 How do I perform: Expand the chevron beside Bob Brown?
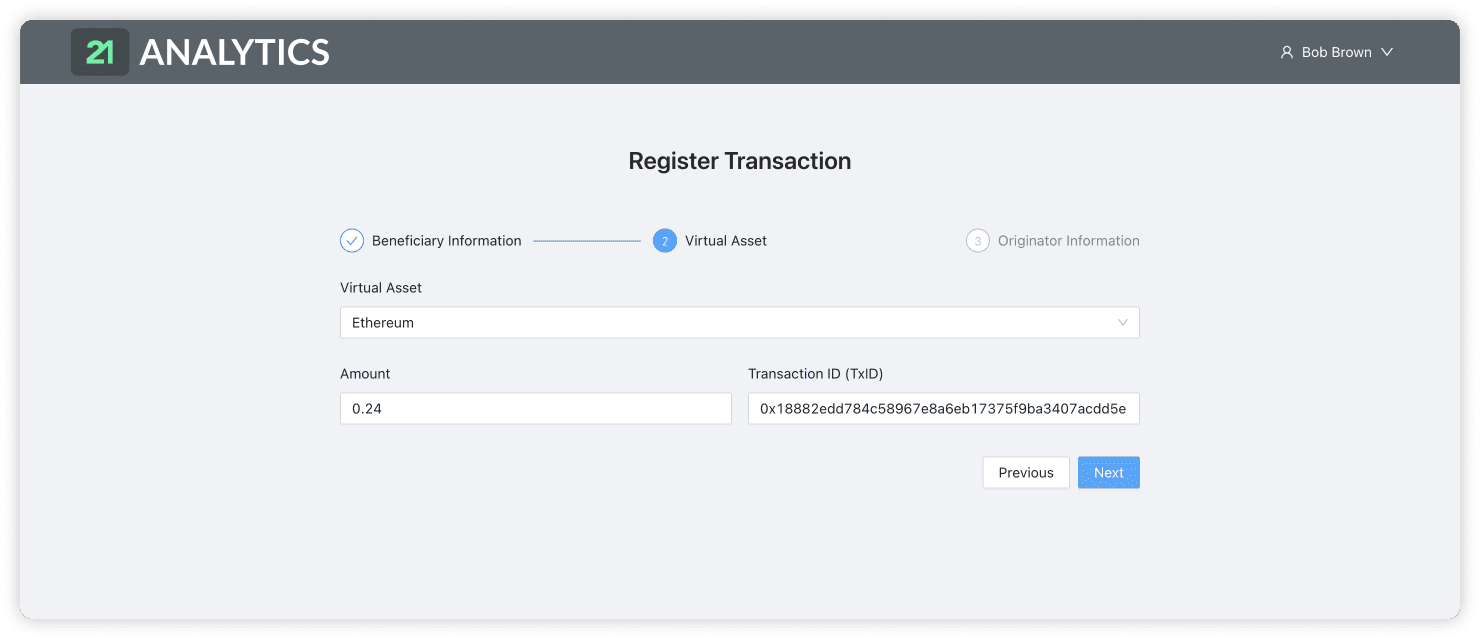(1387, 52)
